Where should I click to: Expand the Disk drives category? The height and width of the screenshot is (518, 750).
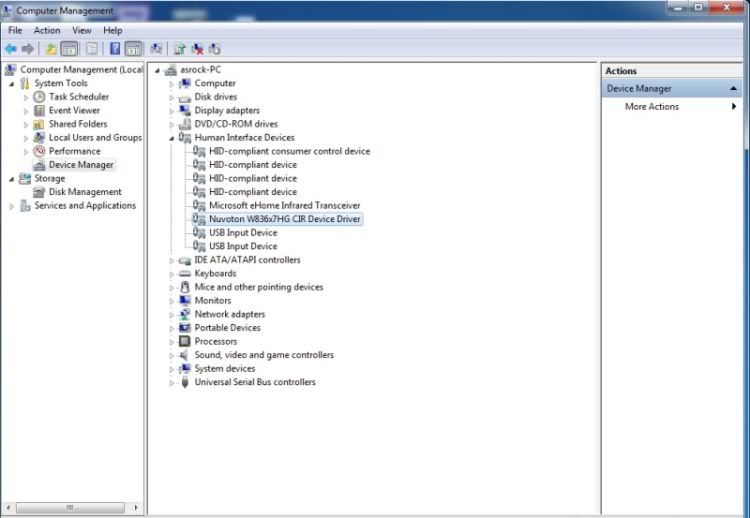[x=172, y=98]
